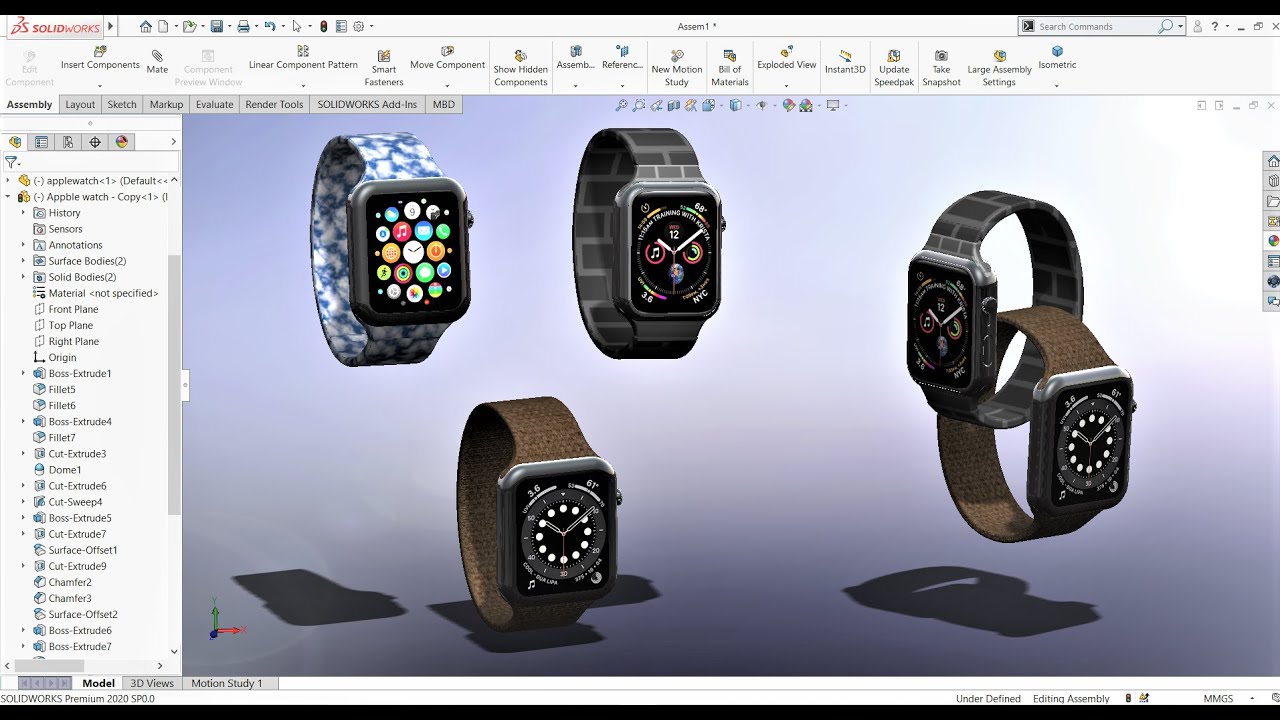Switch to the Sketch tab
1280x720 pixels.
point(122,104)
